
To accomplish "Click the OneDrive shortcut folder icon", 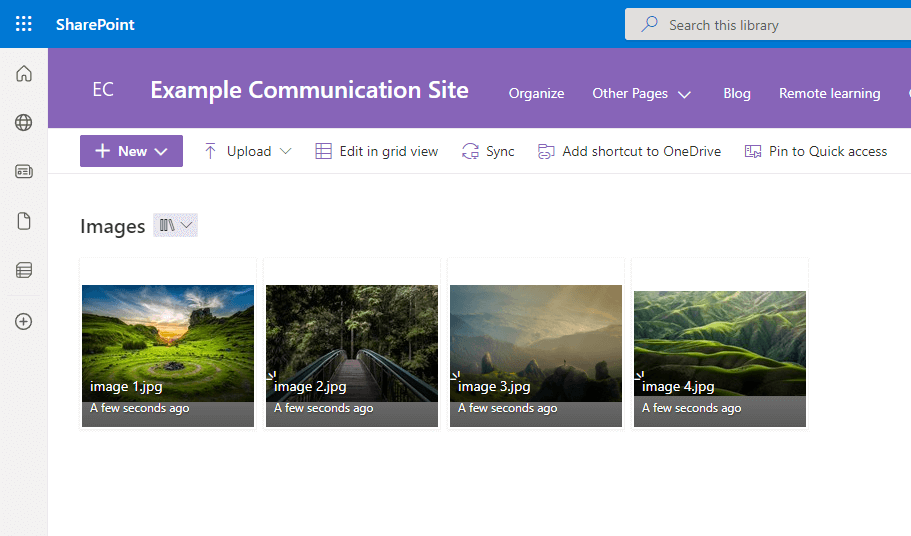I will click(546, 152).
